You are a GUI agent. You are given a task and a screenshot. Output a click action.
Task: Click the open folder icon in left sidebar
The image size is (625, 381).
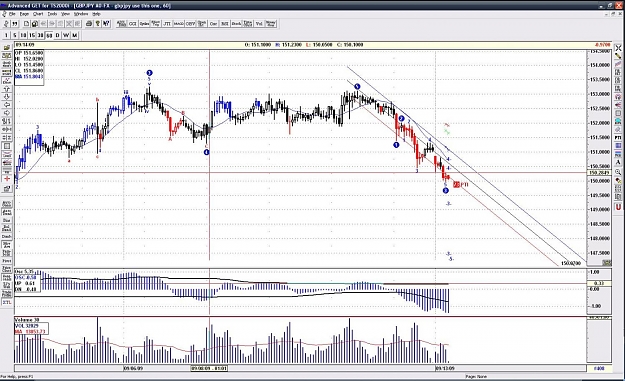(x=7, y=48)
